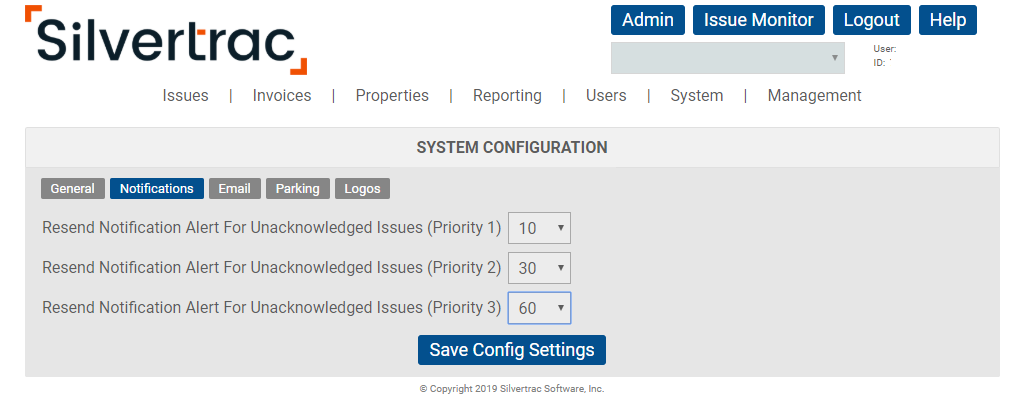Show the Logos tab

pos(362,189)
